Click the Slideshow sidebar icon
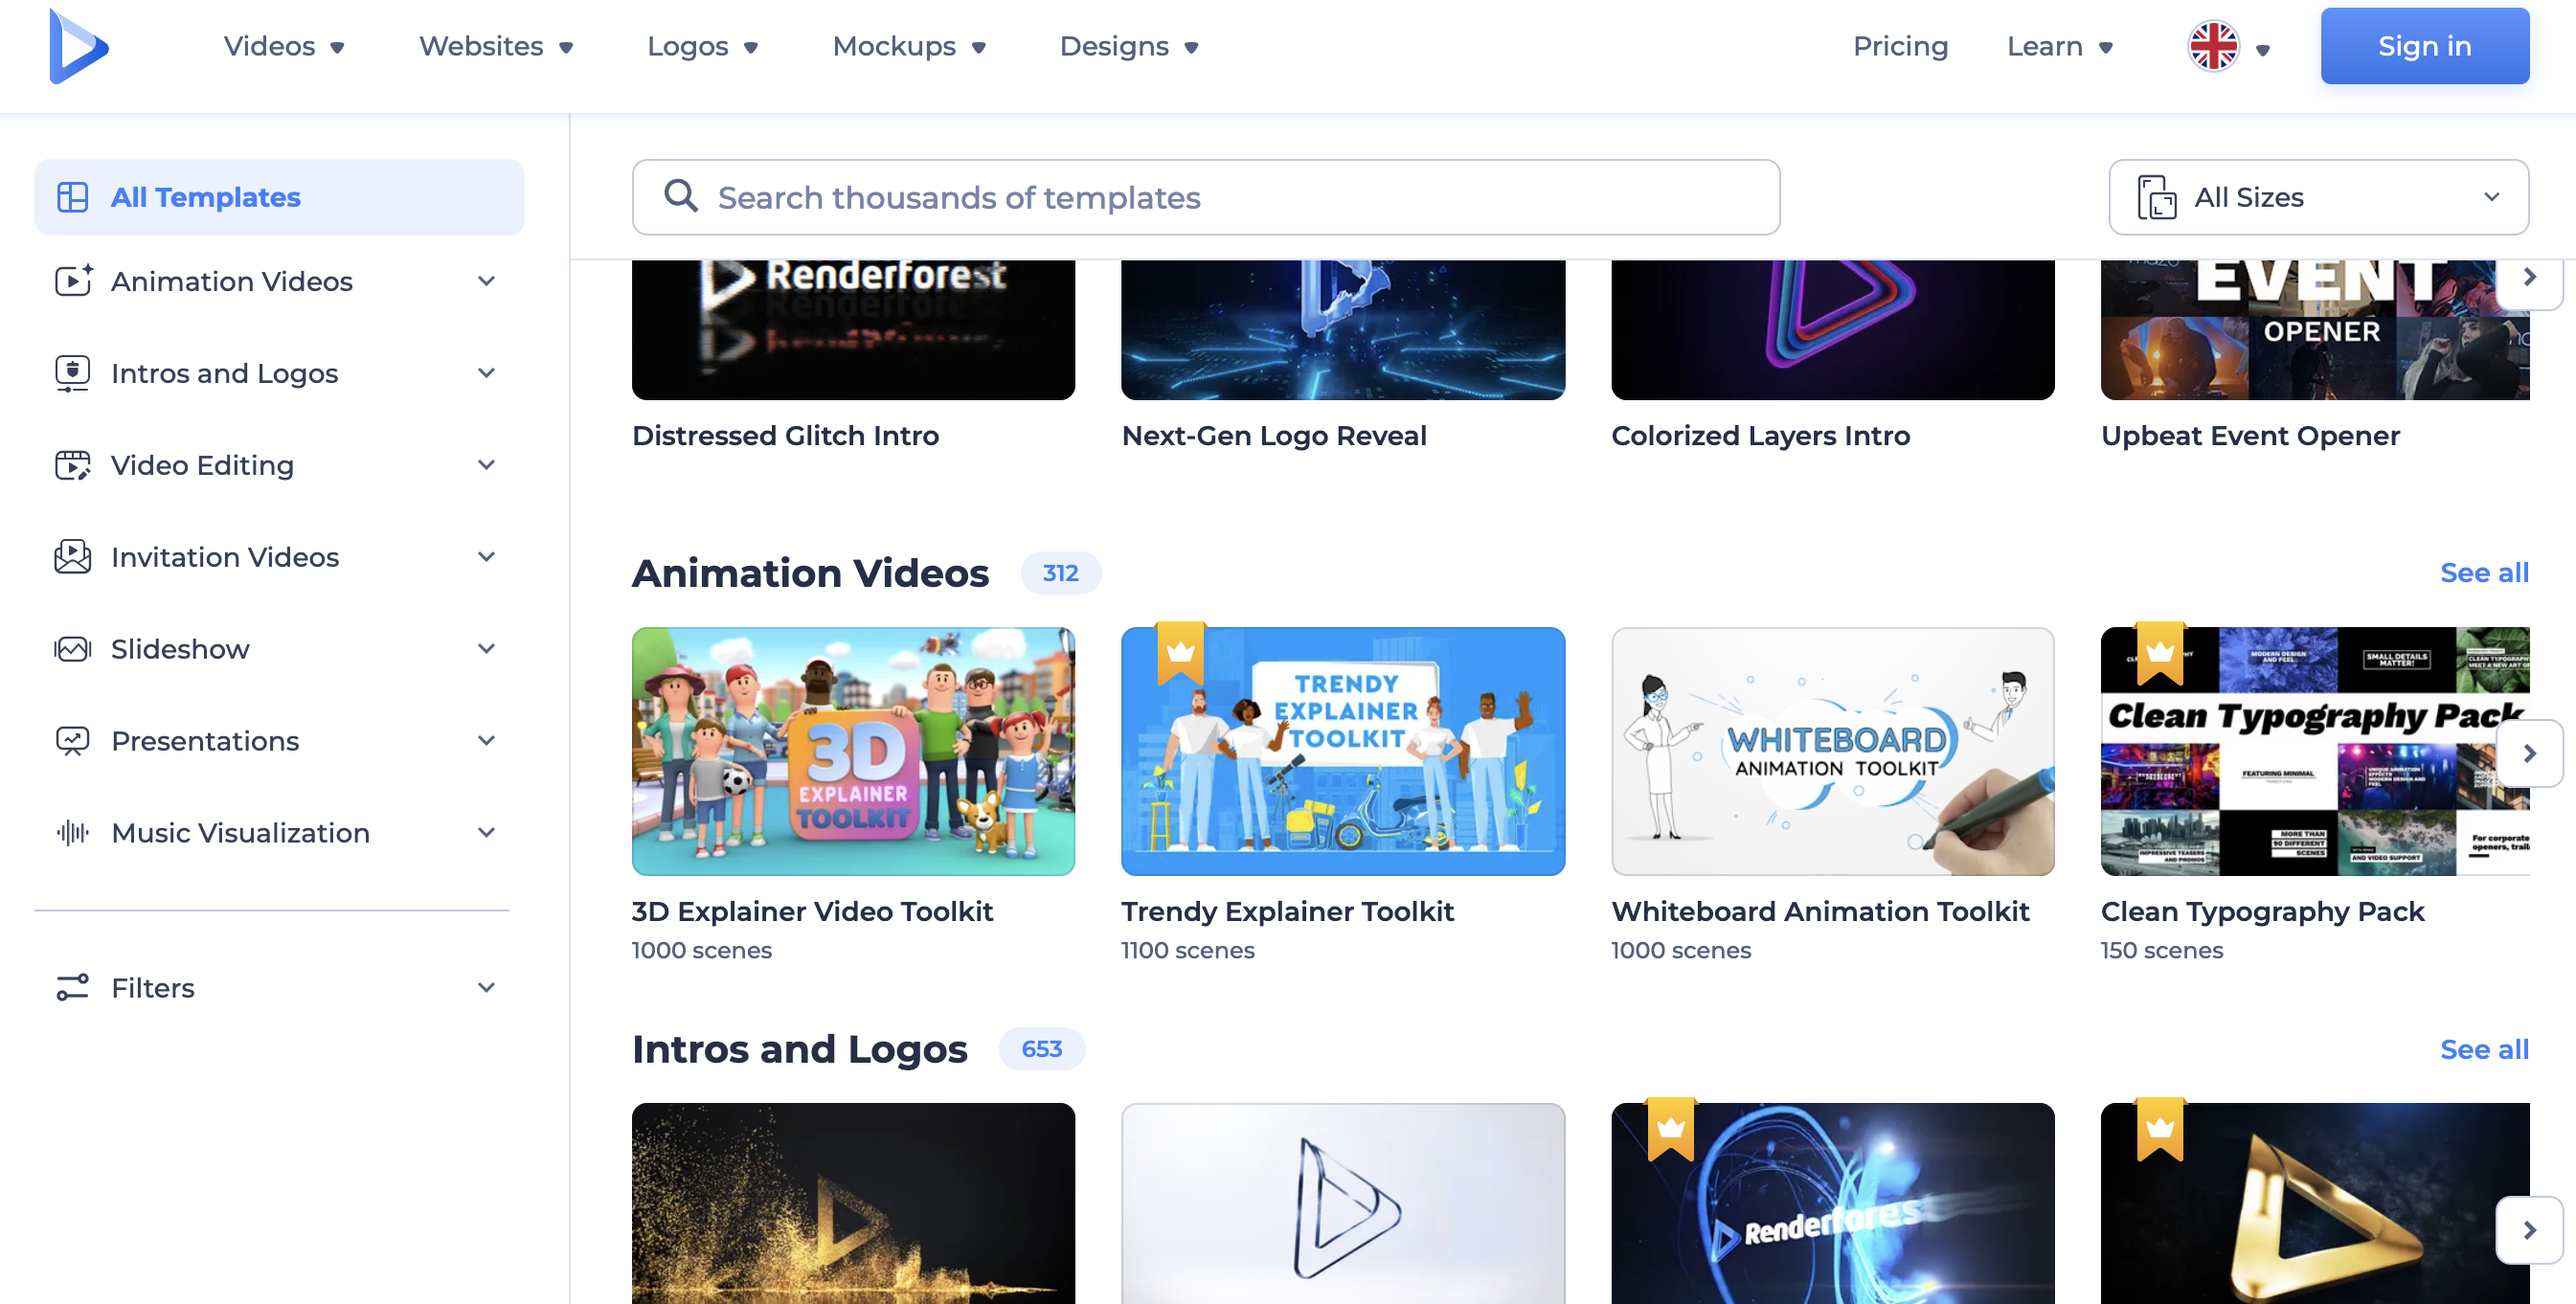This screenshot has height=1304, width=2576. click(72, 648)
